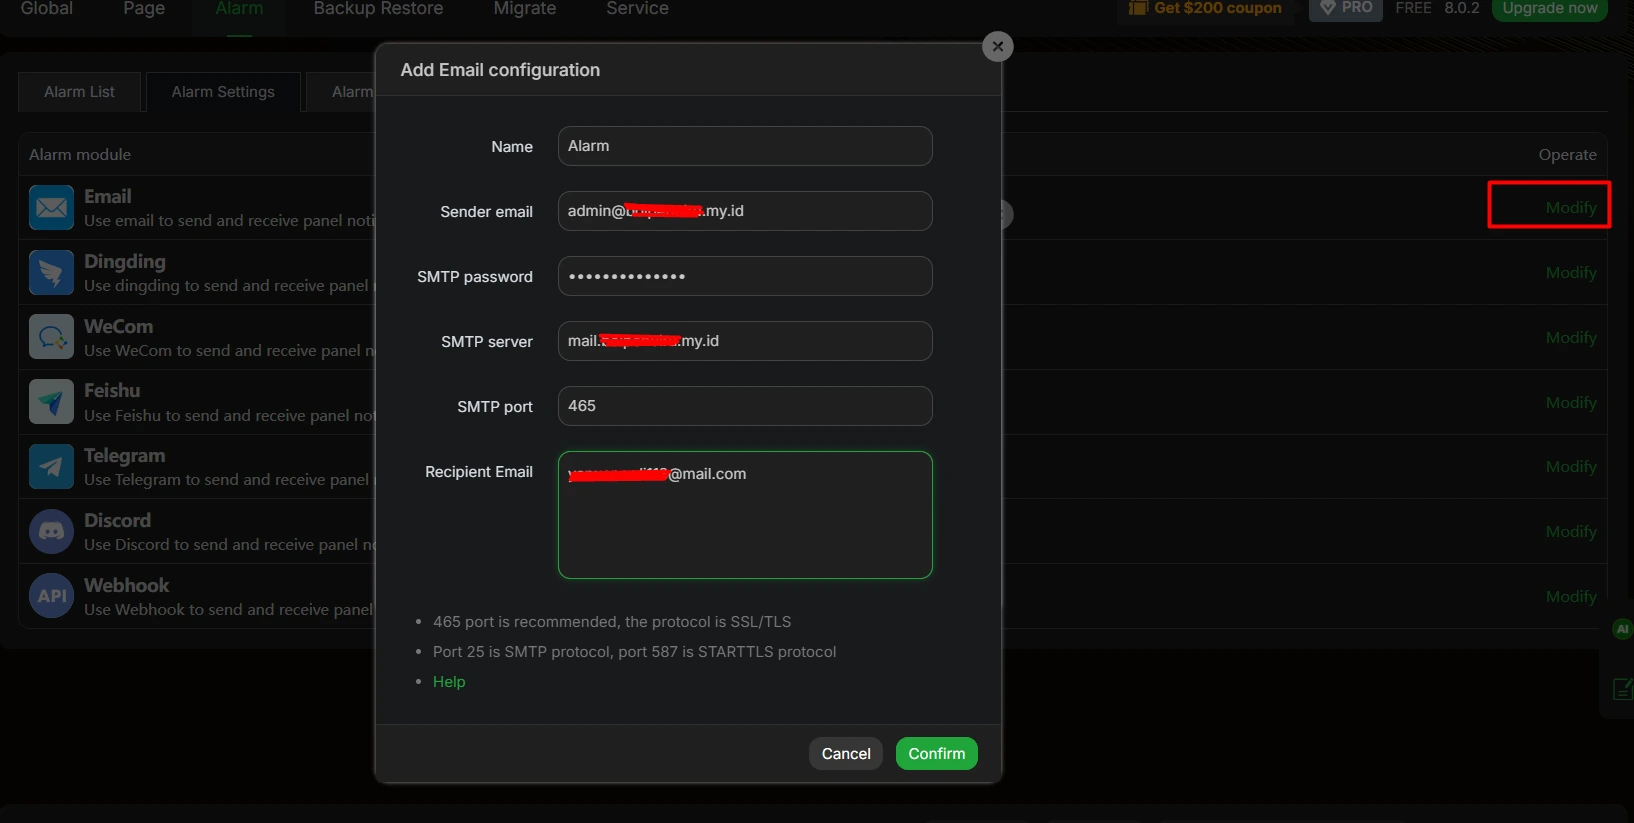Click into the Recipient Email box
This screenshot has width=1634, height=823.
(745, 515)
